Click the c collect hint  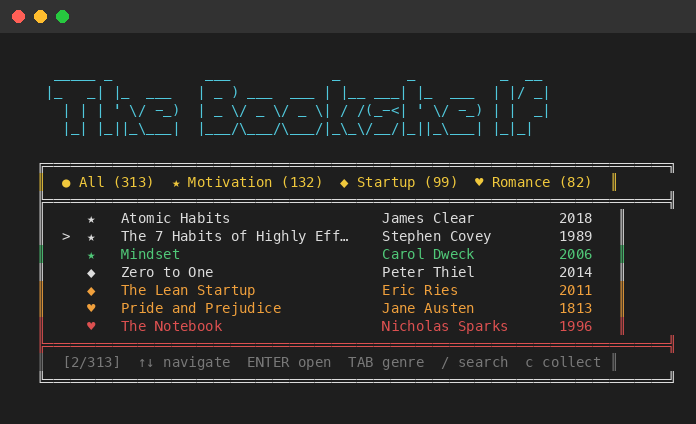[563, 362]
